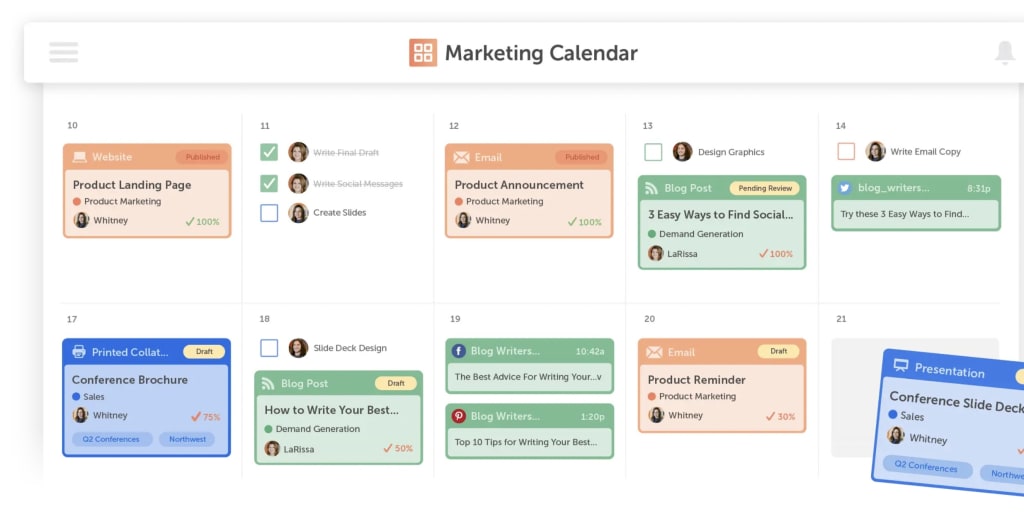Check the Write Email Copy checkbox

point(846,152)
